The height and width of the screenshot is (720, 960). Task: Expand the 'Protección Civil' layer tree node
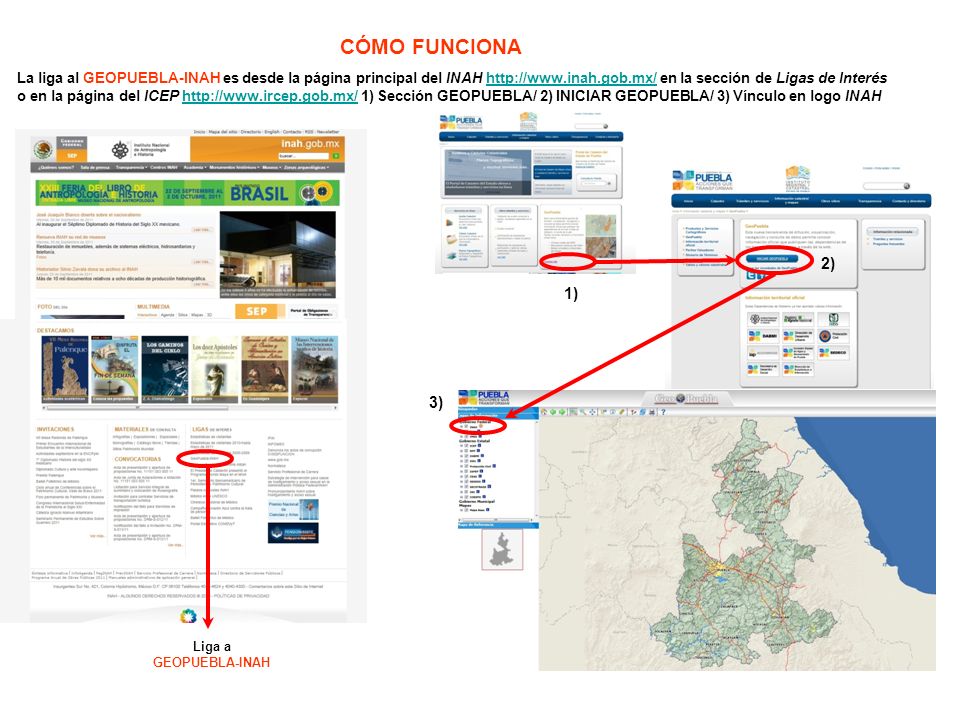(x=462, y=466)
